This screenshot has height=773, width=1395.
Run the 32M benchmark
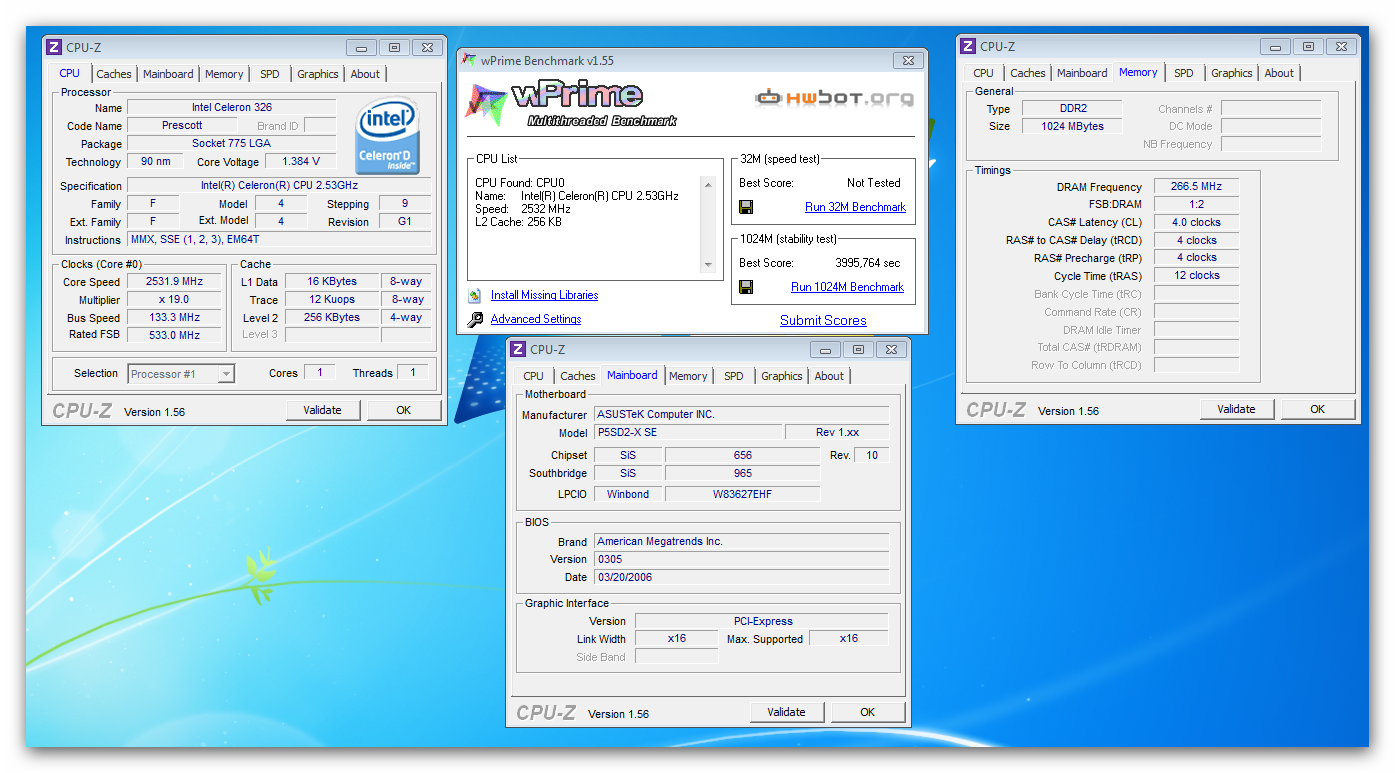(855, 207)
